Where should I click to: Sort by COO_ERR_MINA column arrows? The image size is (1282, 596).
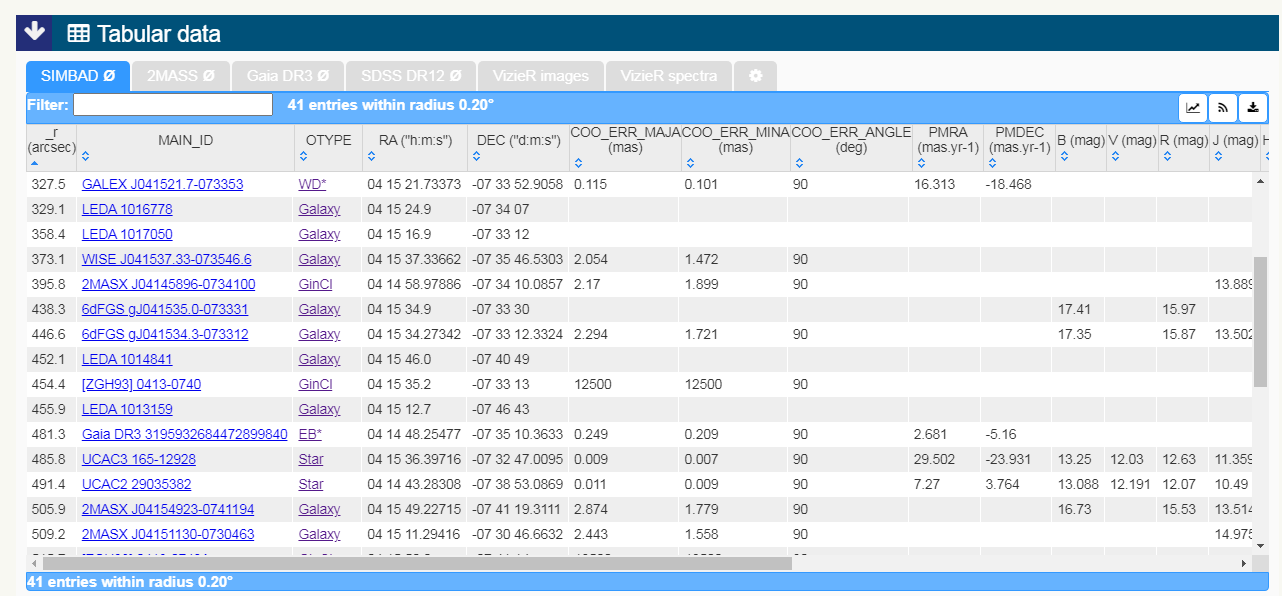click(x=690, y=162)
